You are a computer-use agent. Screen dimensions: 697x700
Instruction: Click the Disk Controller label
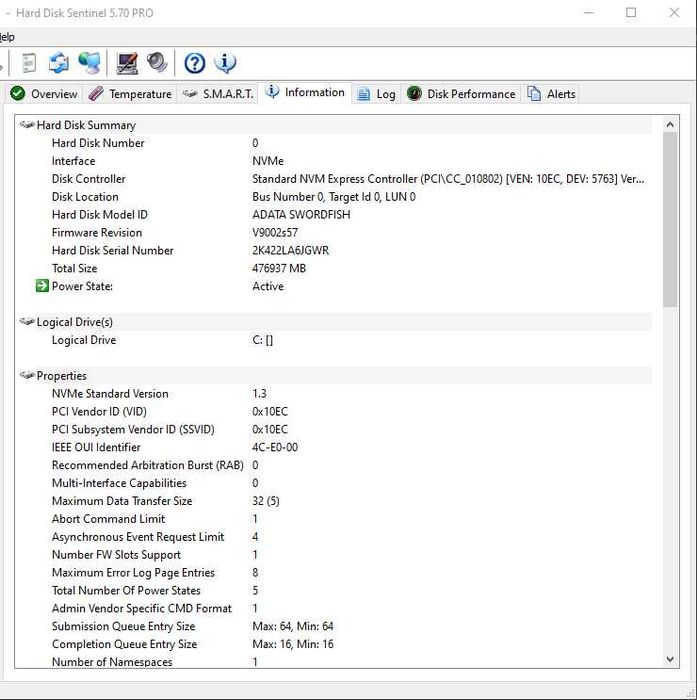point(89,179)
